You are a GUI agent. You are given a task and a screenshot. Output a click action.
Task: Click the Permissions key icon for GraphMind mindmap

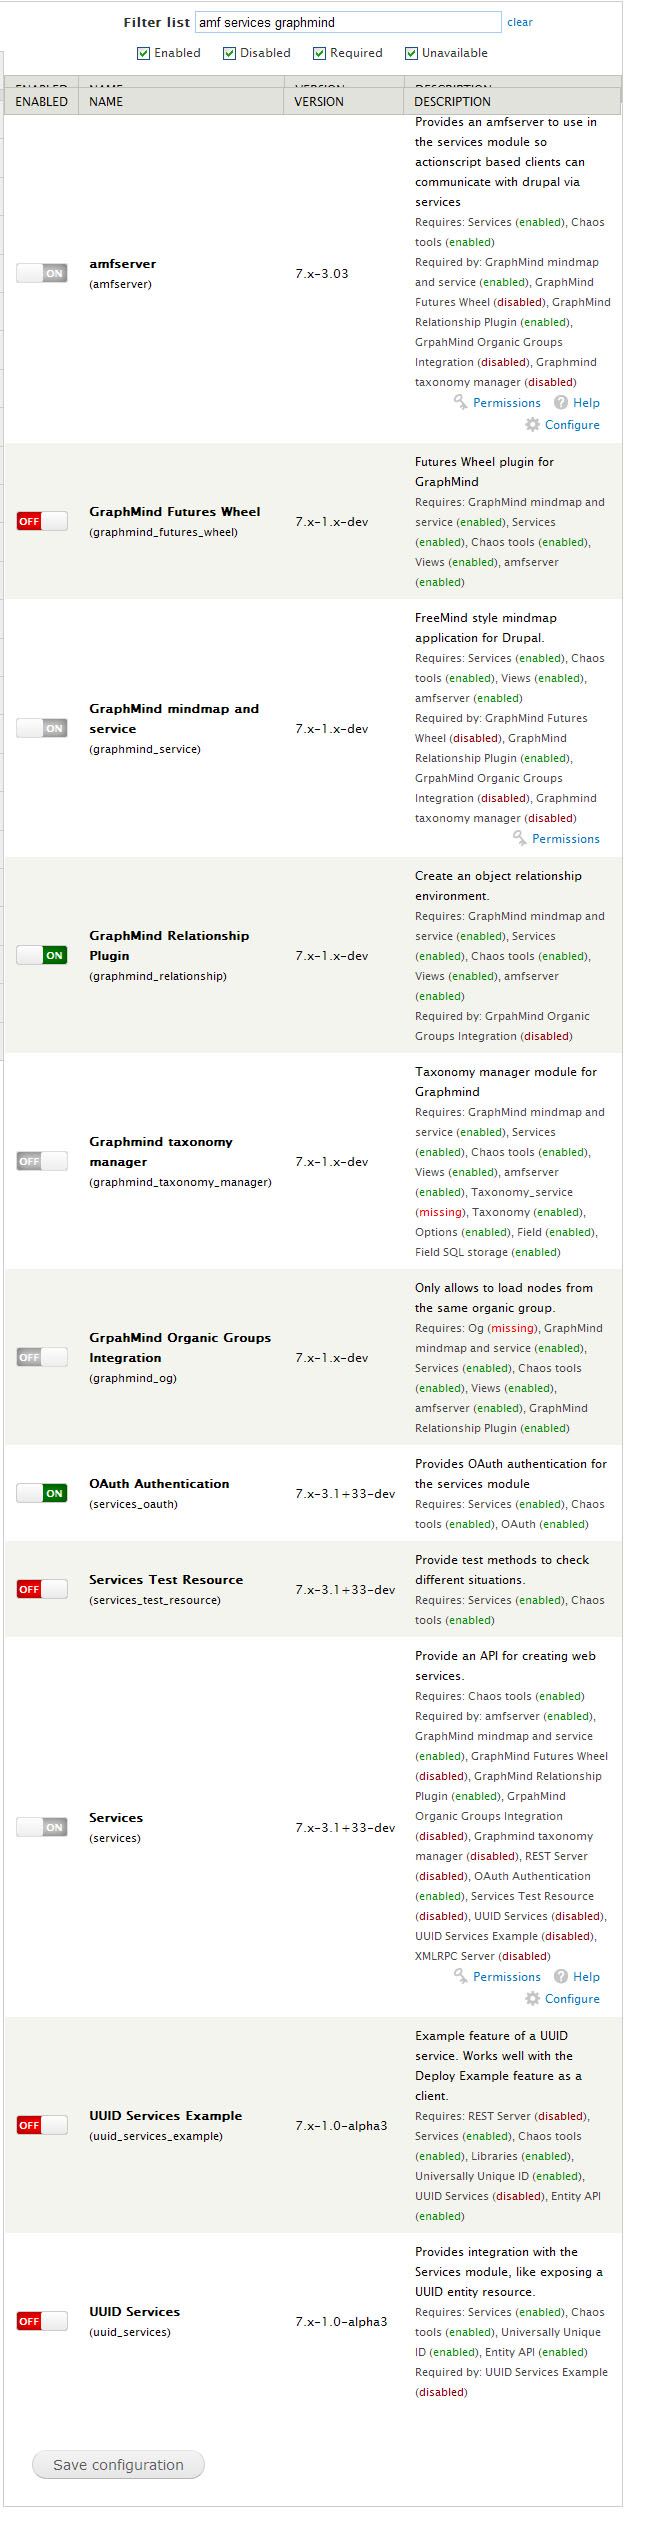coord(519,838)
